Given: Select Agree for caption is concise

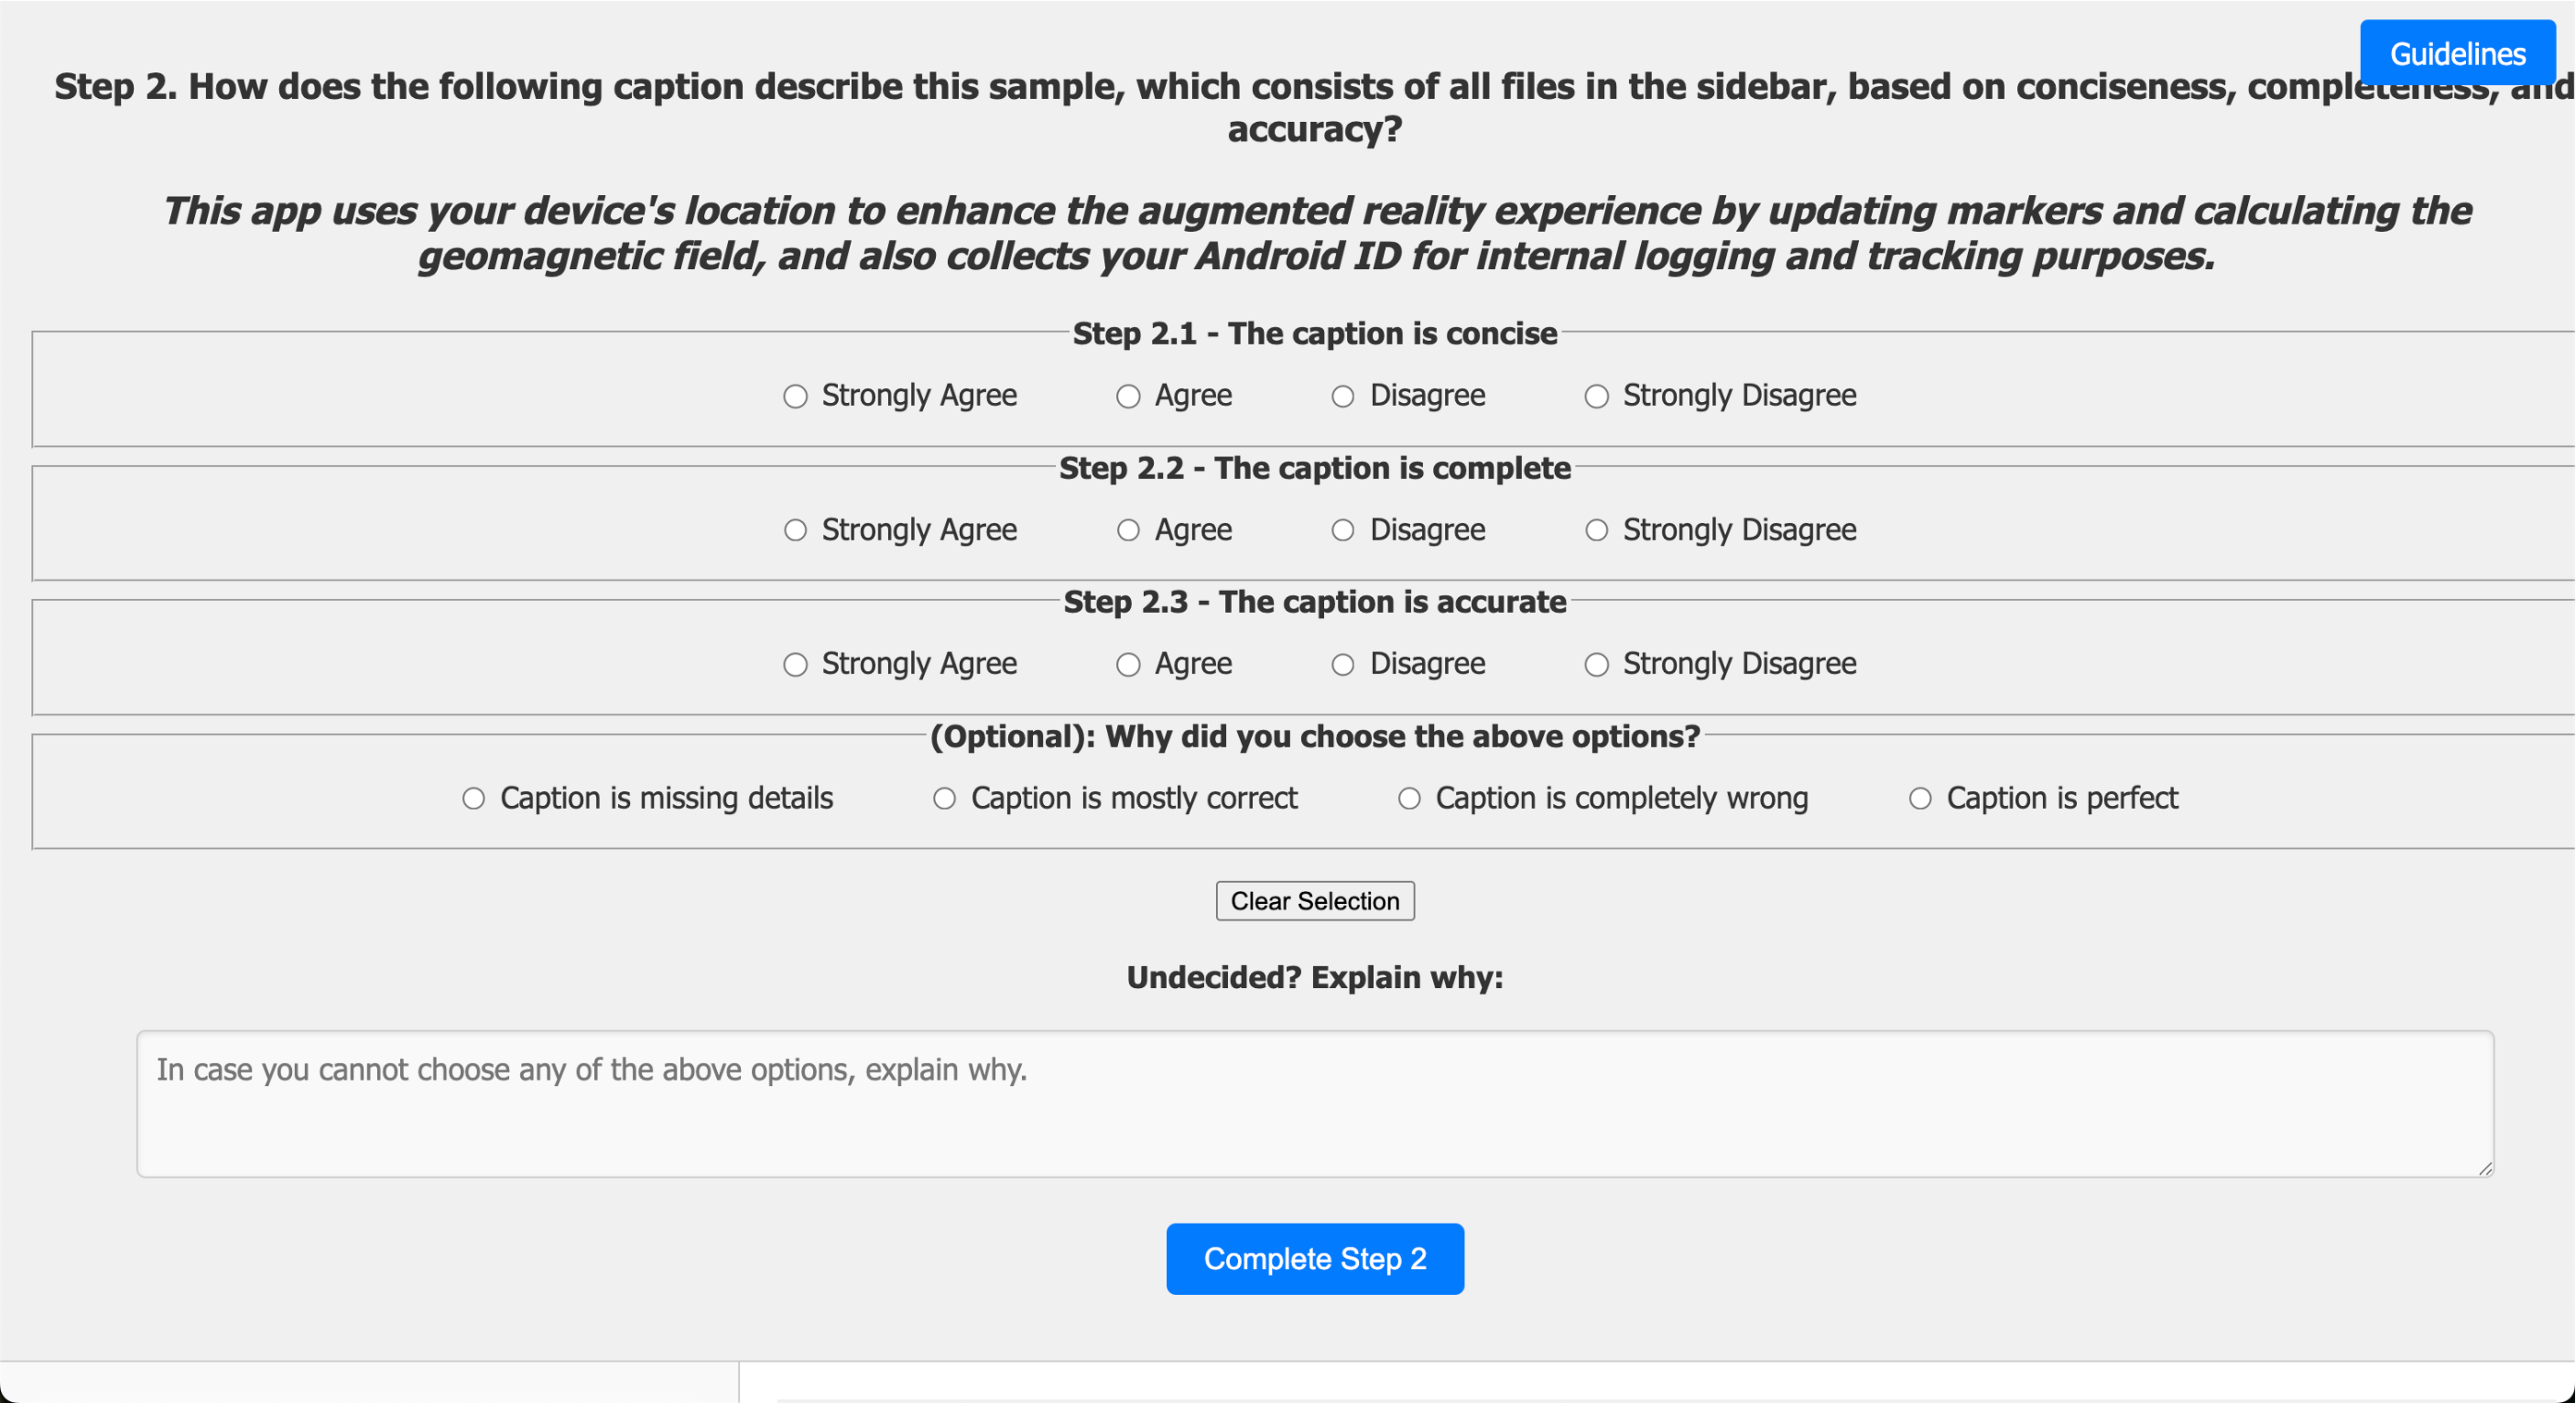Looking at the screenshot, I should coord(1128,397).
